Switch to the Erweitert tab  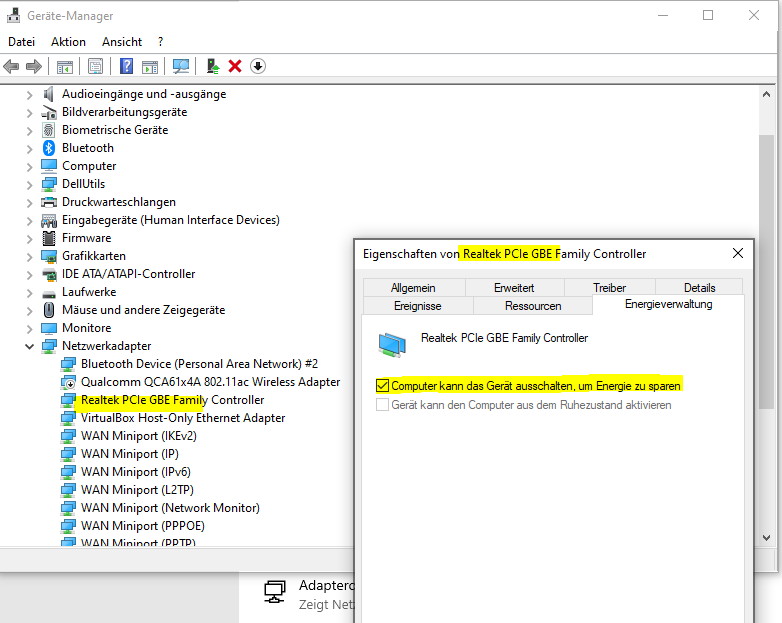coord(514,288)
